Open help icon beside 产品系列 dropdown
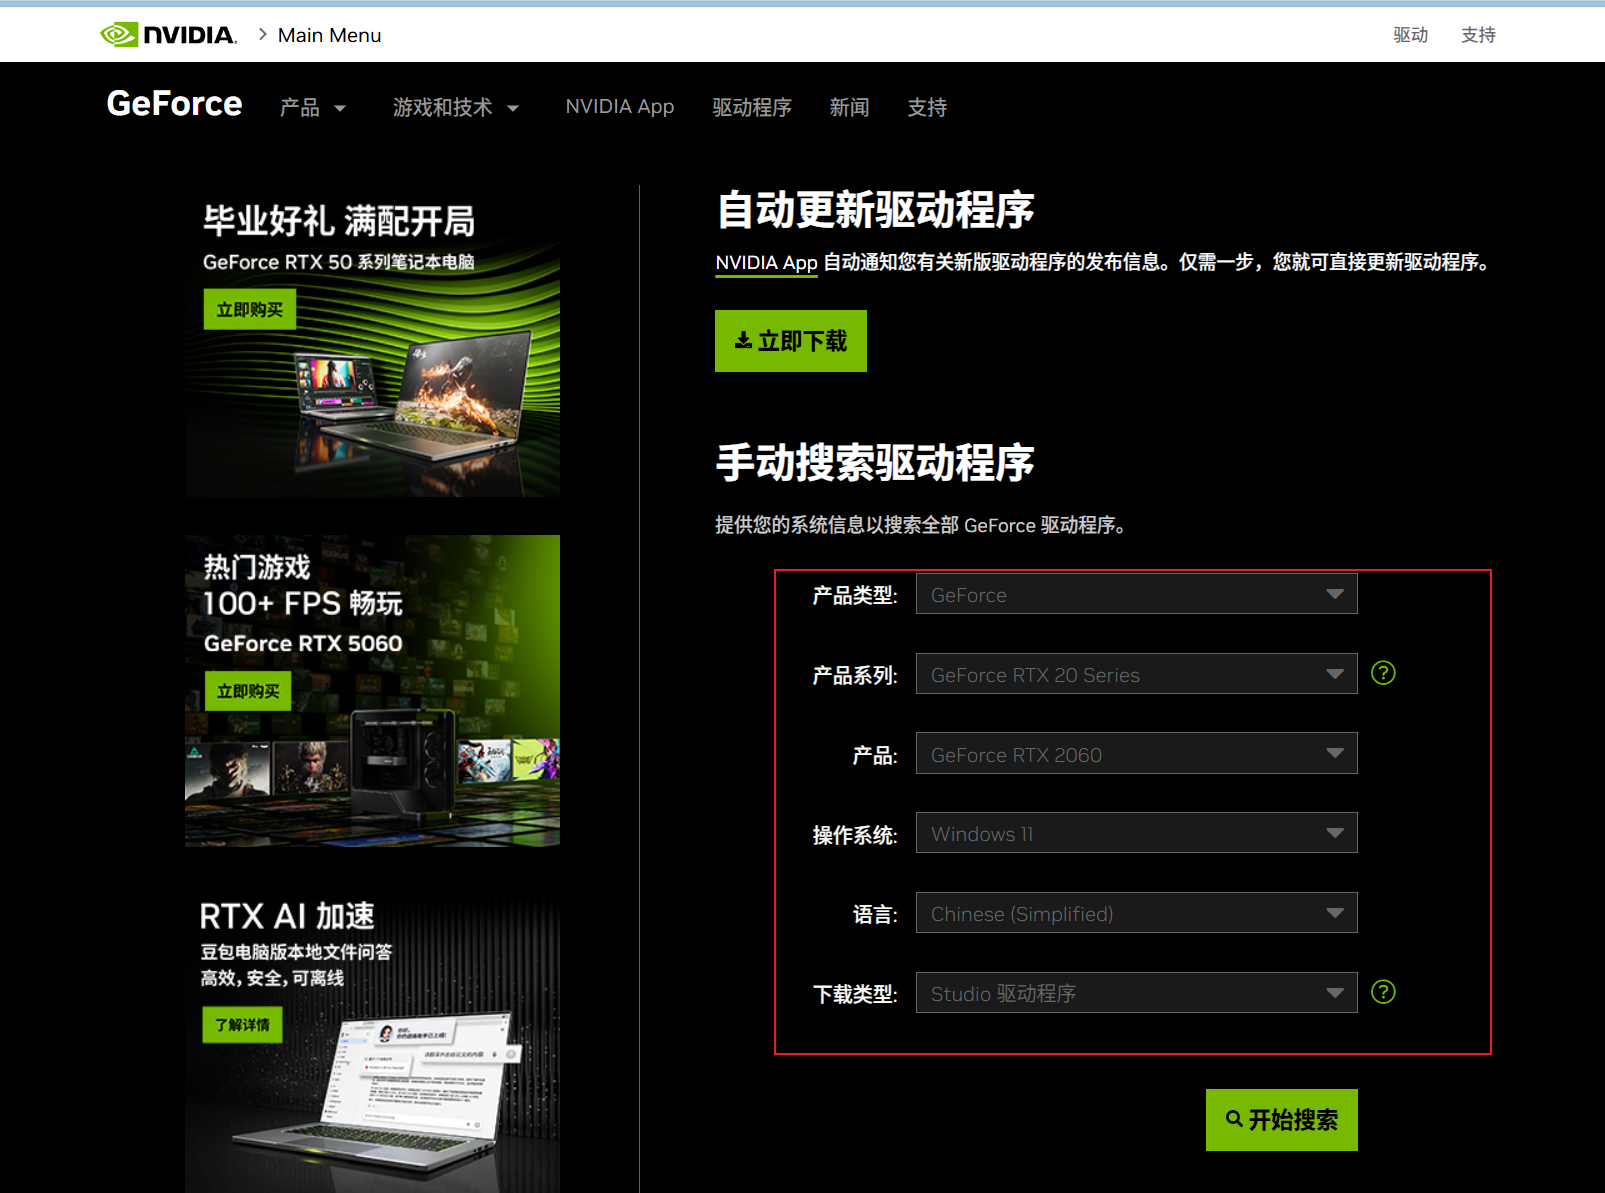This screenshot has height=1193, width=1605. [x=1383, y=673]
